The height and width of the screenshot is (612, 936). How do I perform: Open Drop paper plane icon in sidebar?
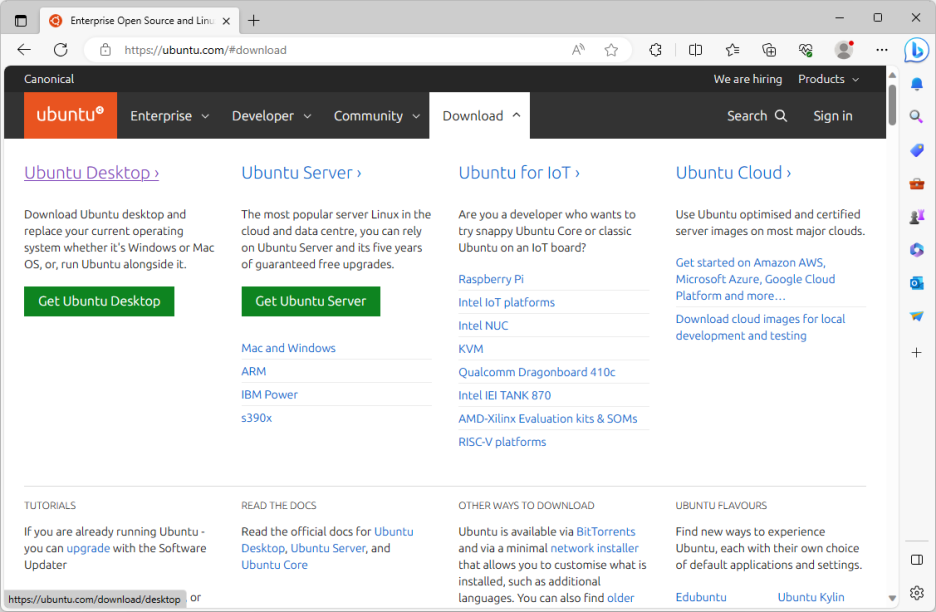pyautogui.click(x=917, y=316)
